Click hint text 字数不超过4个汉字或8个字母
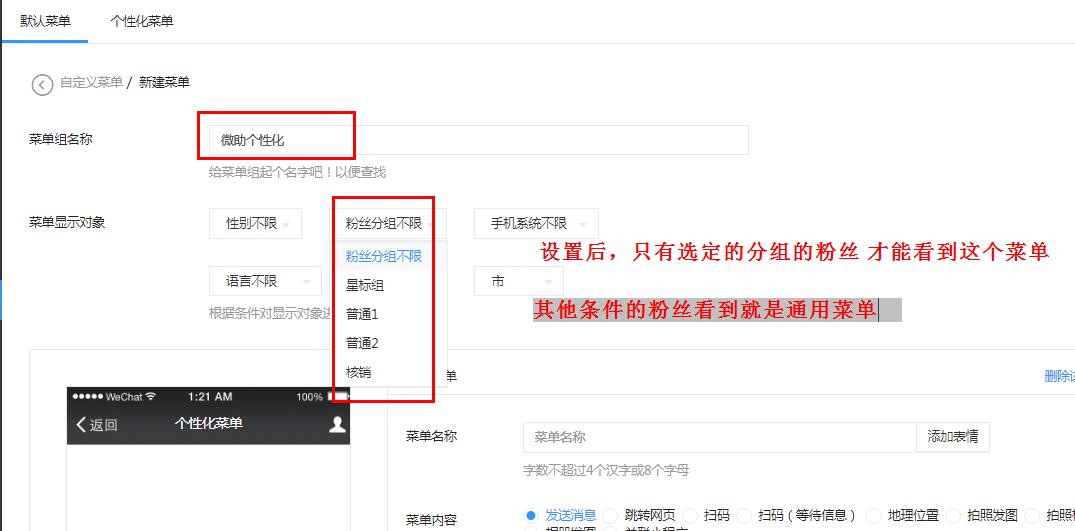The image size is (1075, 531). tap(606, 471)
